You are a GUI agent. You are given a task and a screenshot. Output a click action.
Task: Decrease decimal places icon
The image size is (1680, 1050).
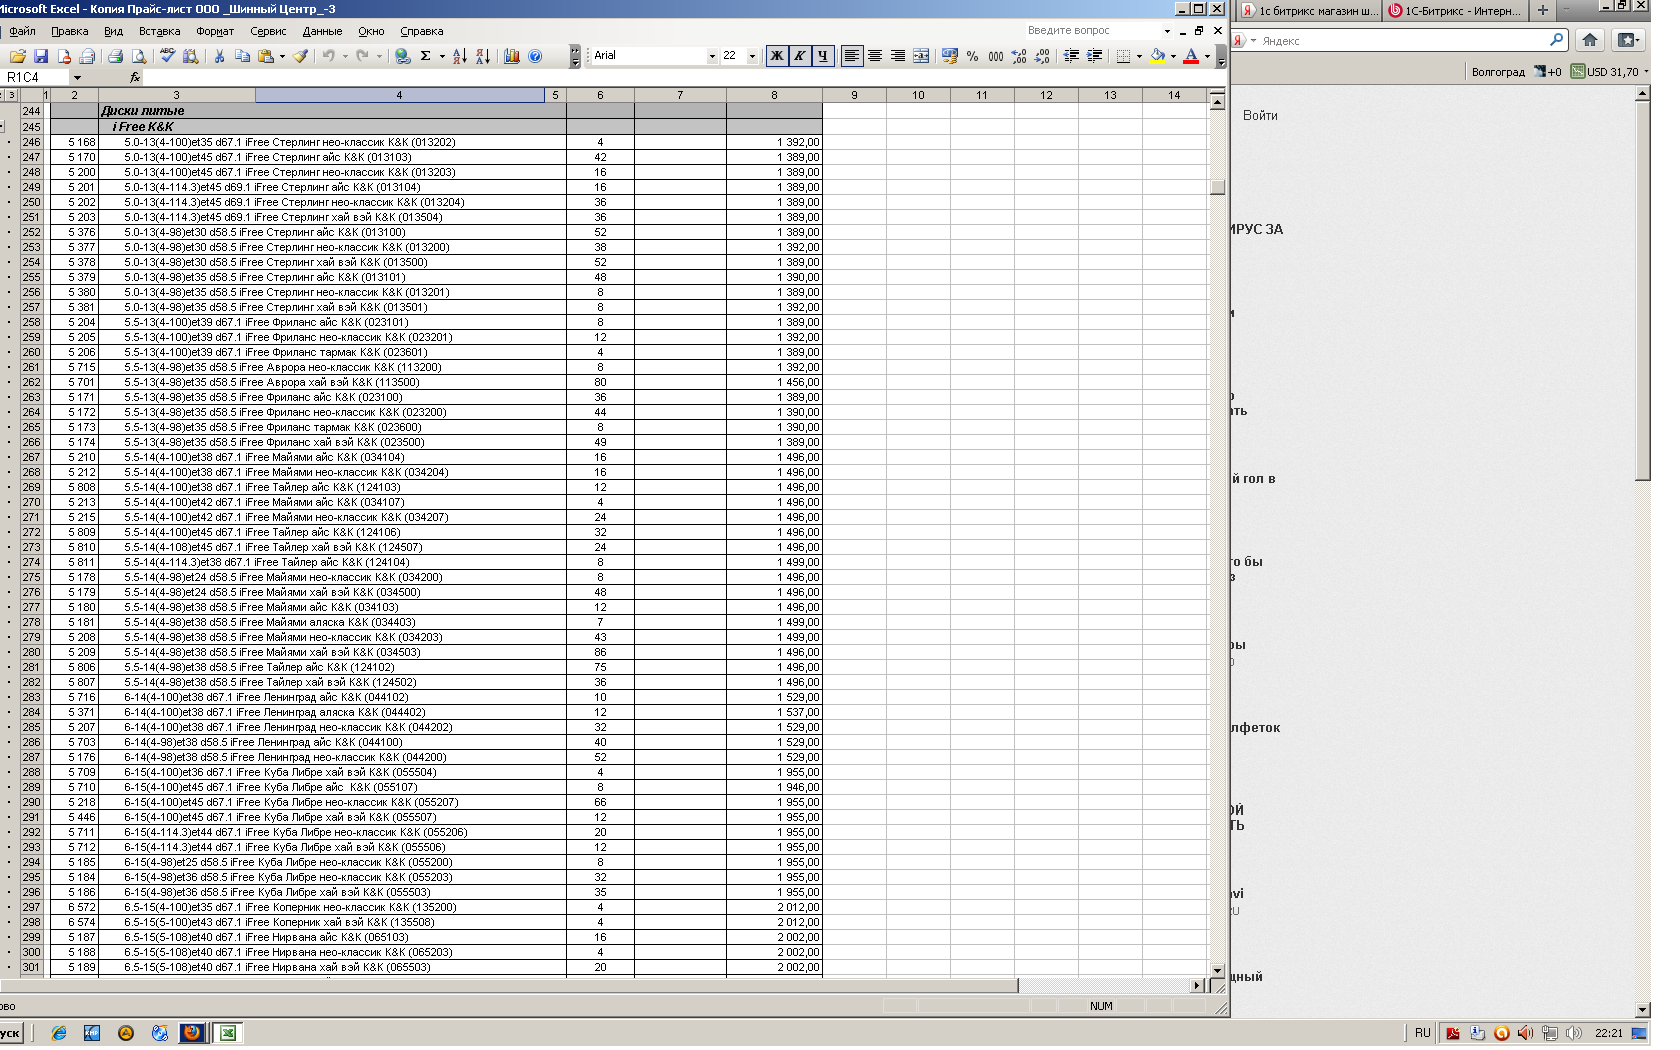coord(1042,56)
